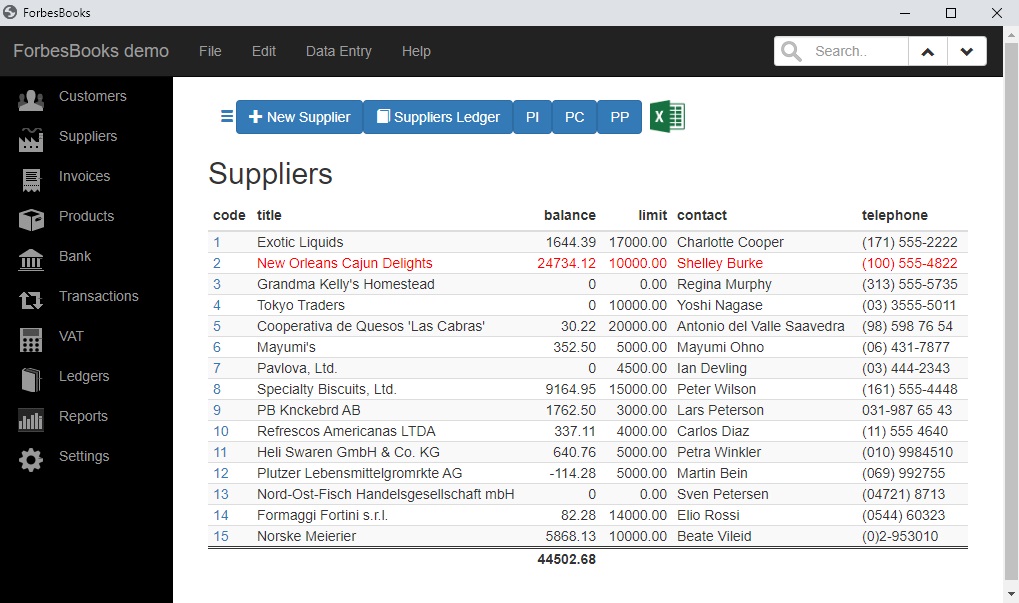Open supplier code 1 link
The width and height of the screenshot is (1019, 603).
click(217, 242)
